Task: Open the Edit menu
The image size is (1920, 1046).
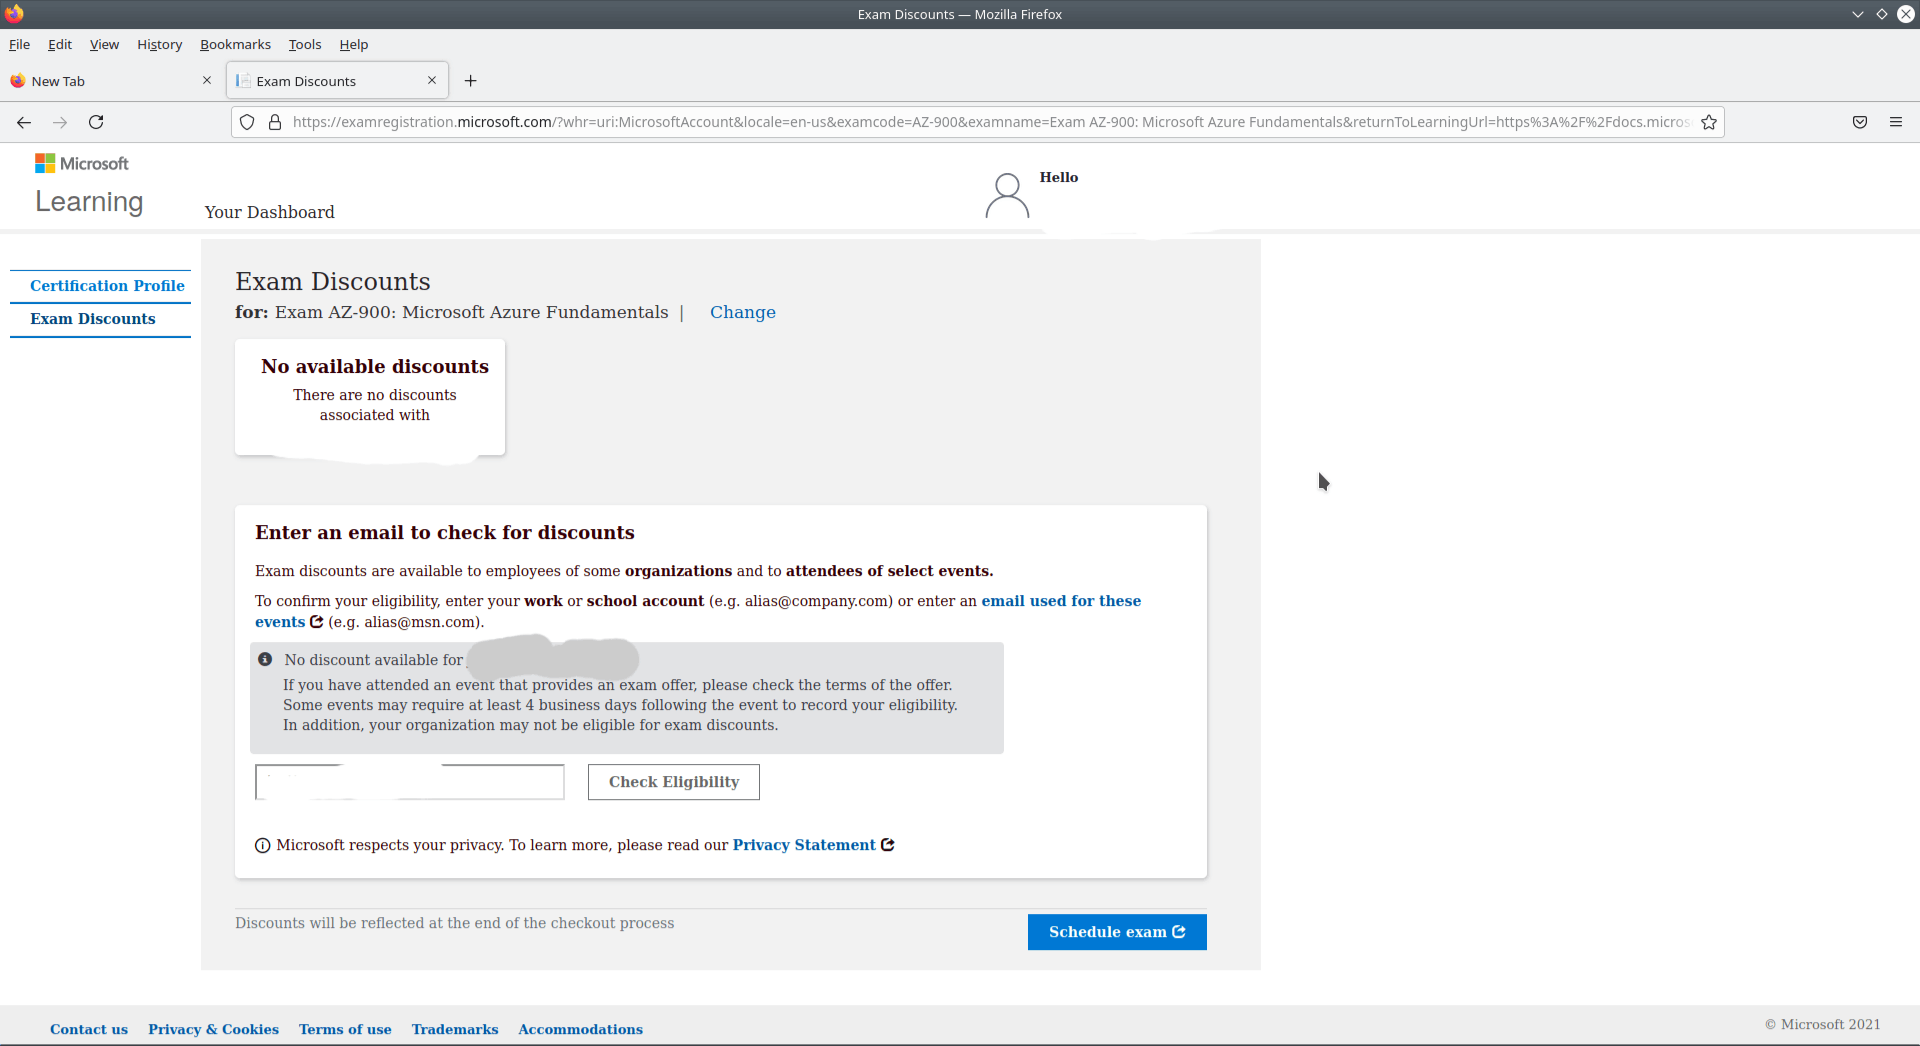Action: [x=60, y=44]
